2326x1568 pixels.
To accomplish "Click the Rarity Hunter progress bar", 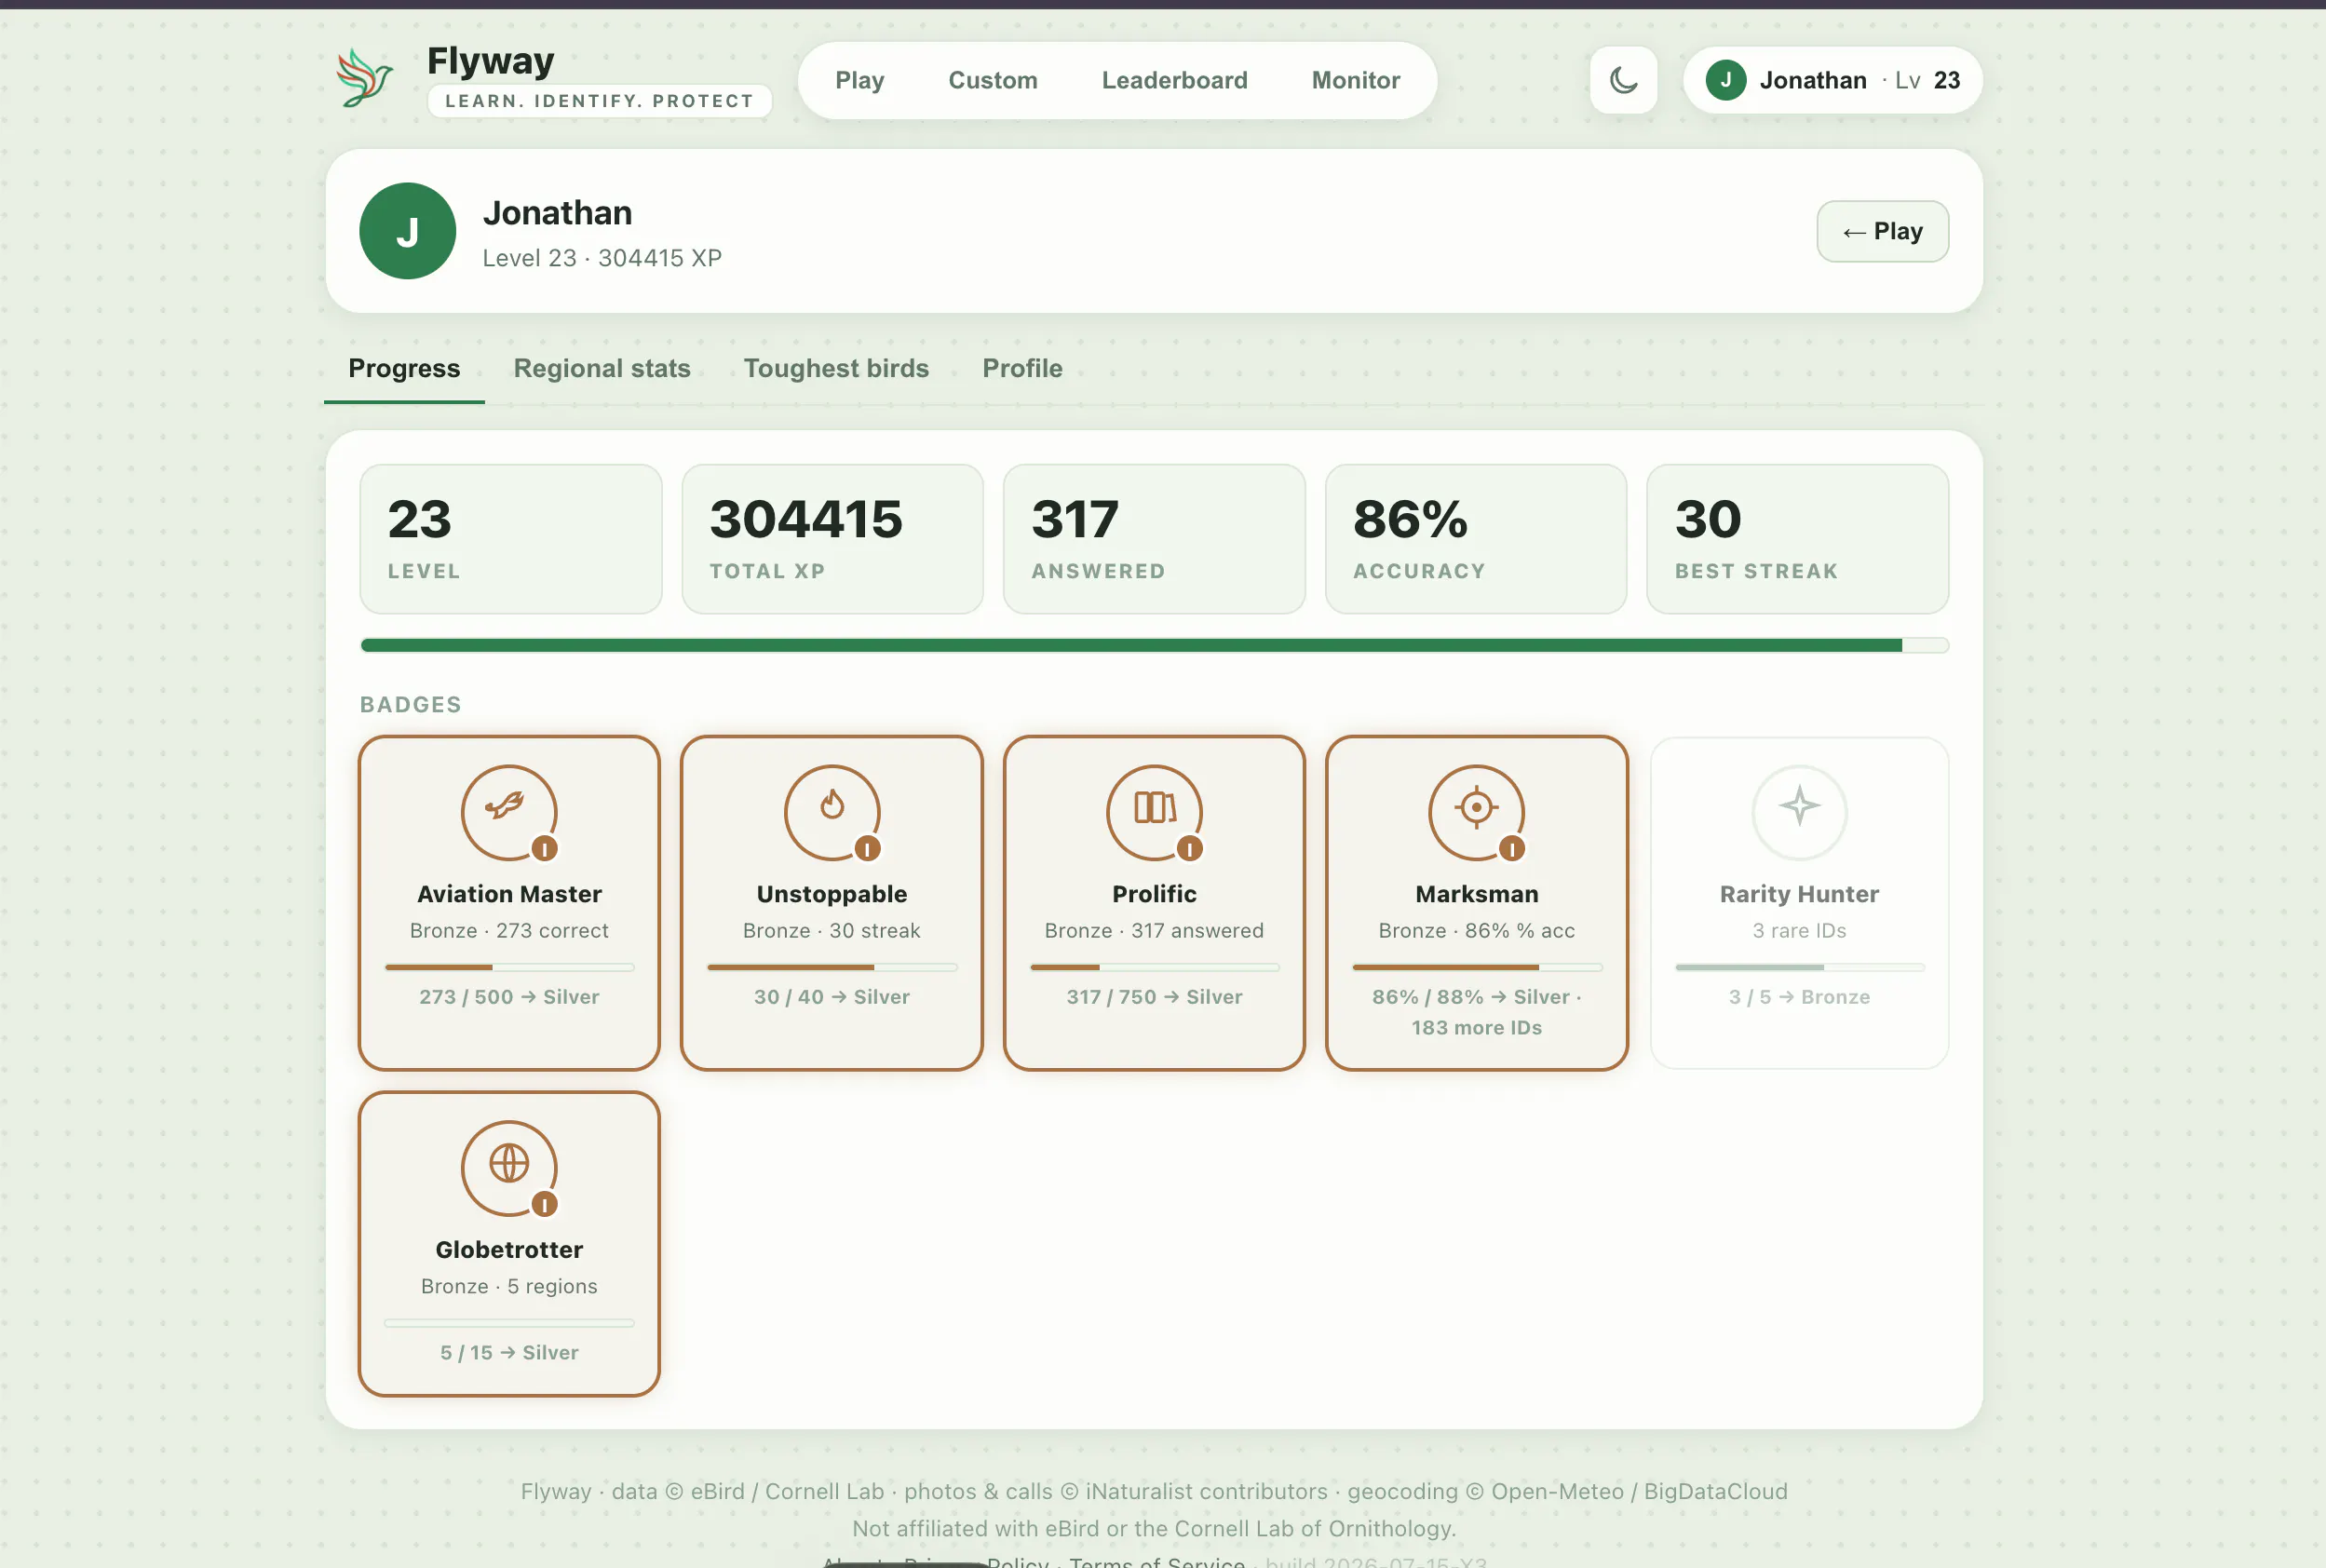I will [1799, 968].
